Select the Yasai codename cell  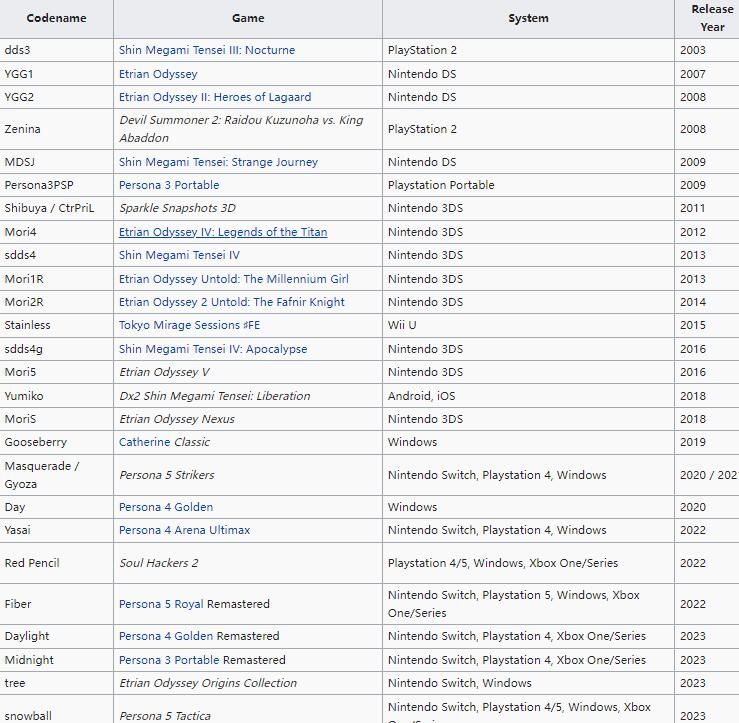pyautogui.click(x=57, y=530)
